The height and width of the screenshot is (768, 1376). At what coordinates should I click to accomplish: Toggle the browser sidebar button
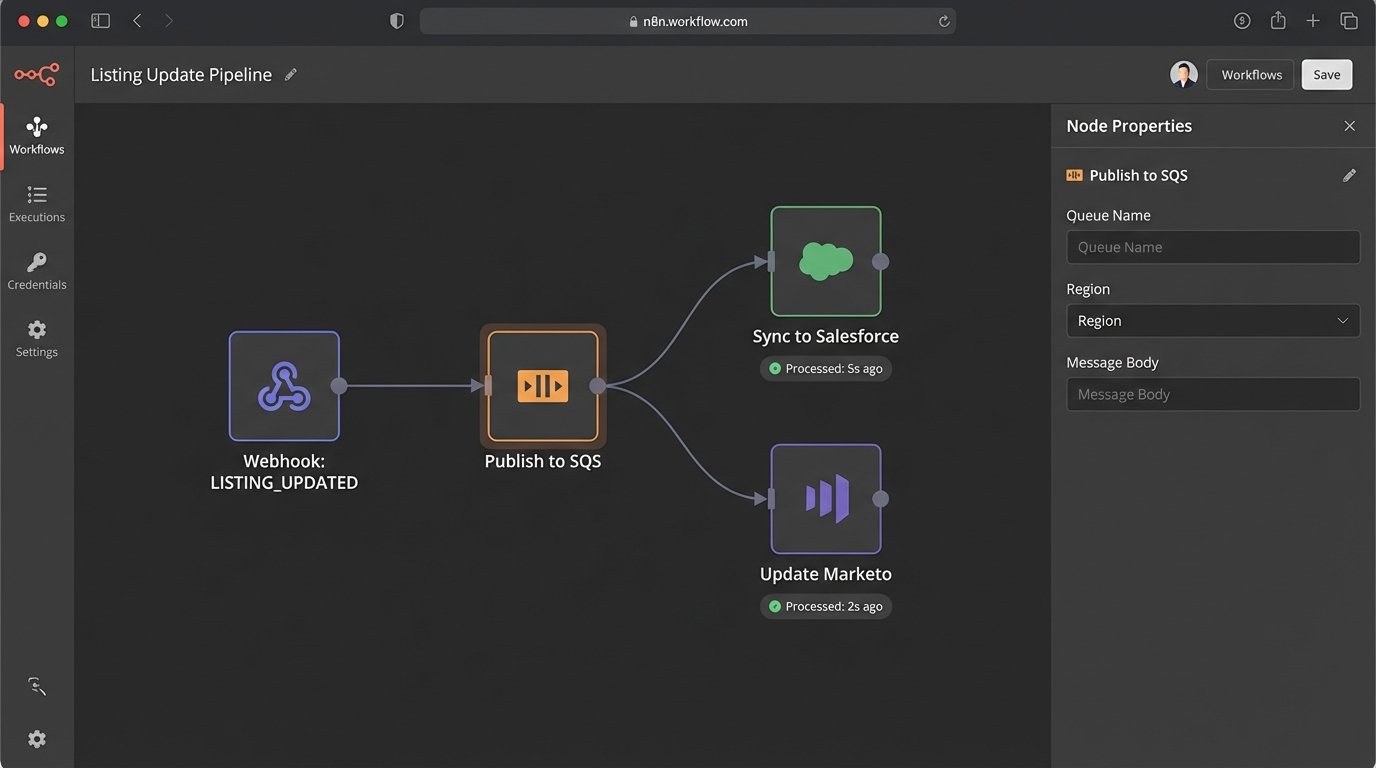tap(100, 21)
